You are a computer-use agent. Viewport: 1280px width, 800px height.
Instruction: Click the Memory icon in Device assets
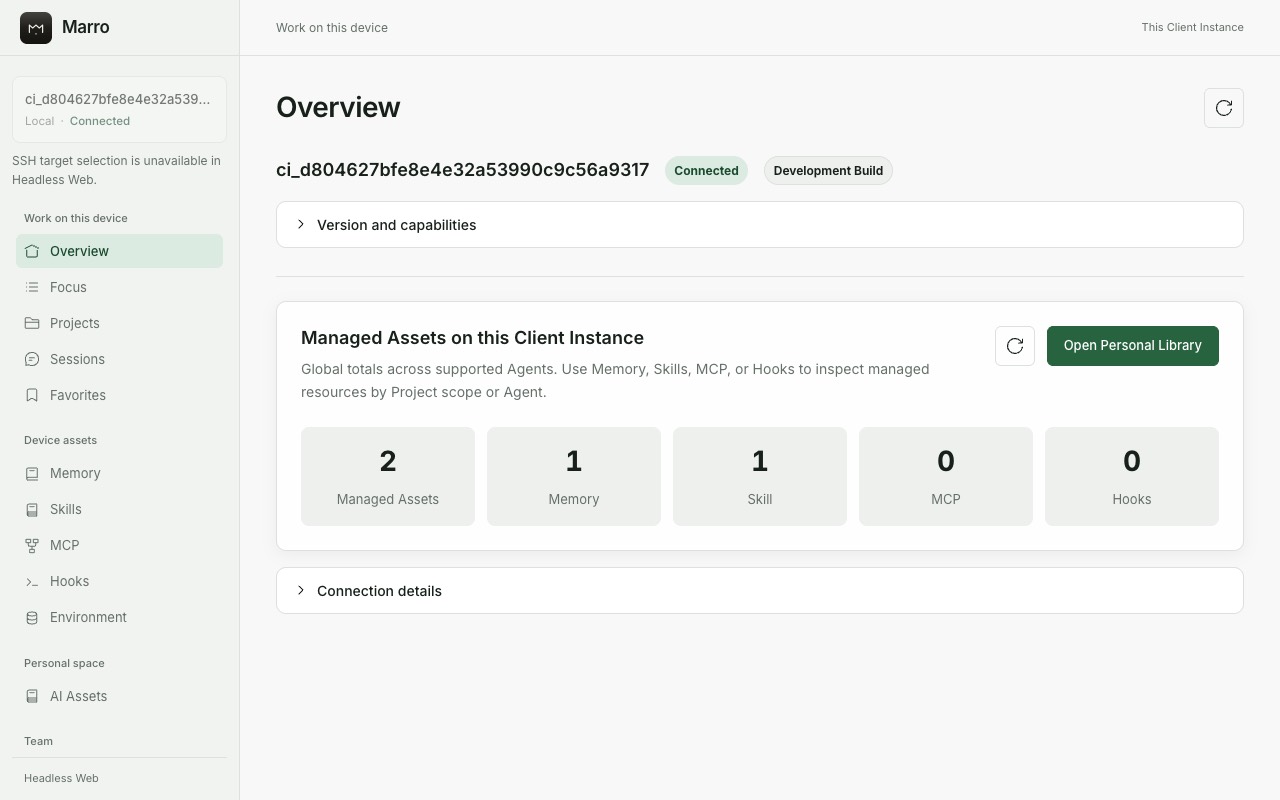point(32,473)
